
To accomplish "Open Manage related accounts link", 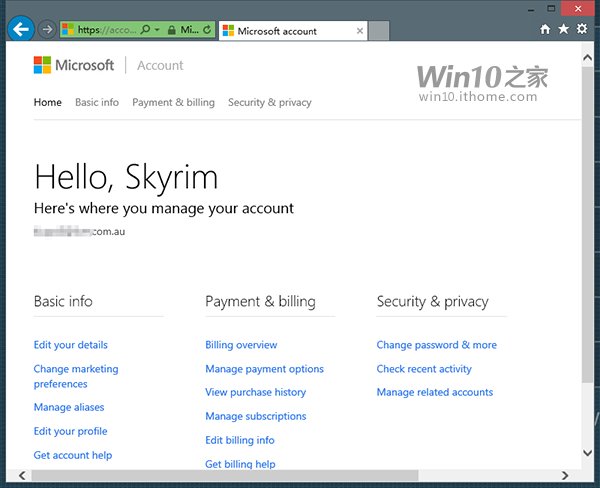I will pyautogui.click(x=435, y=392).
